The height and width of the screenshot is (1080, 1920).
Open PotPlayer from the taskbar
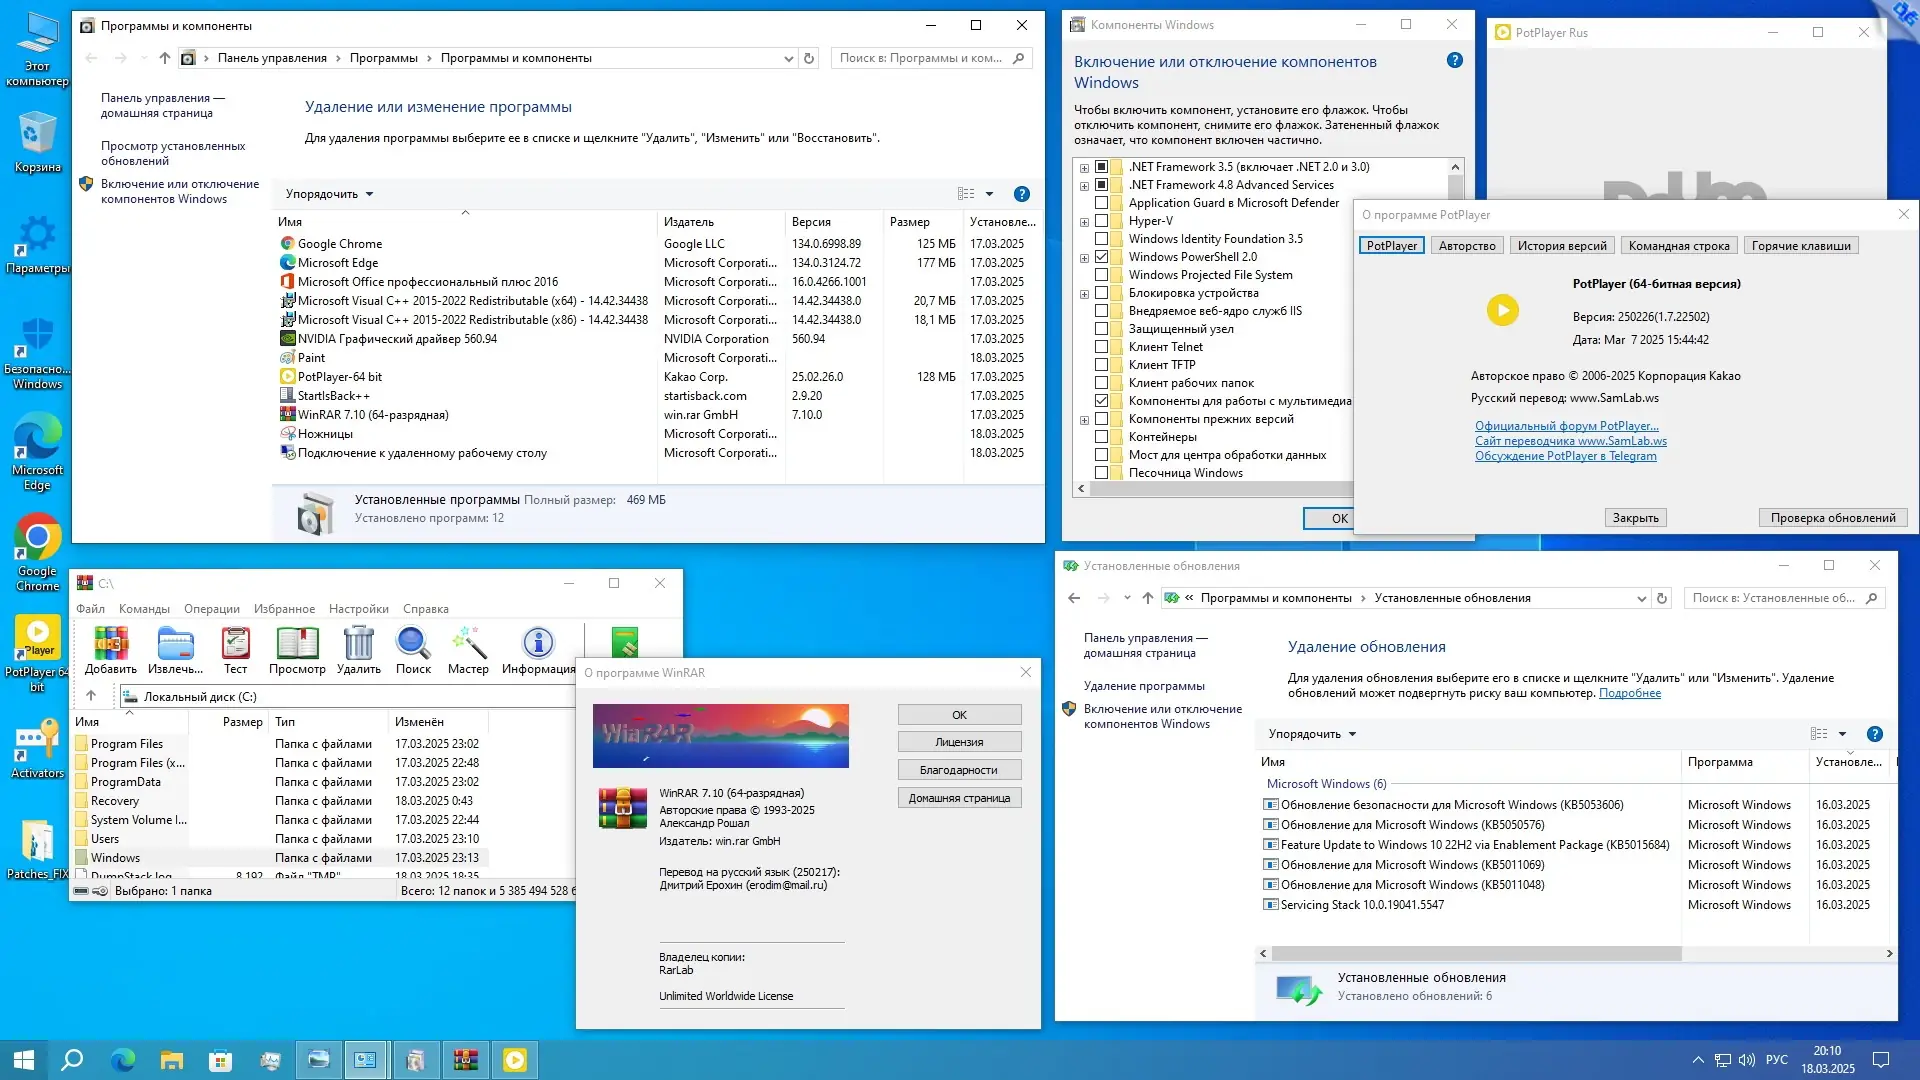513,1059
